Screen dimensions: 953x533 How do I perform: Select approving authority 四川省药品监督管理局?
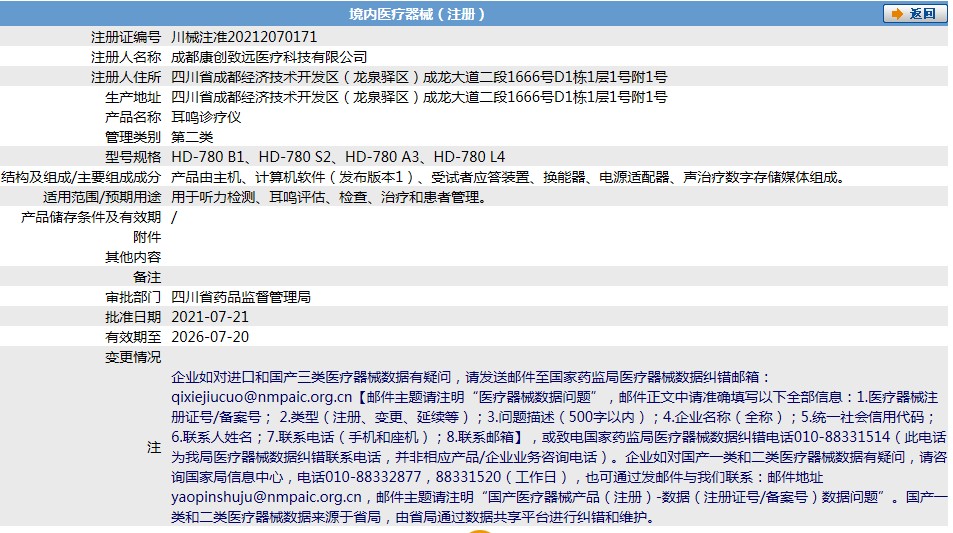pyautogui.click(x=241, y=297)
